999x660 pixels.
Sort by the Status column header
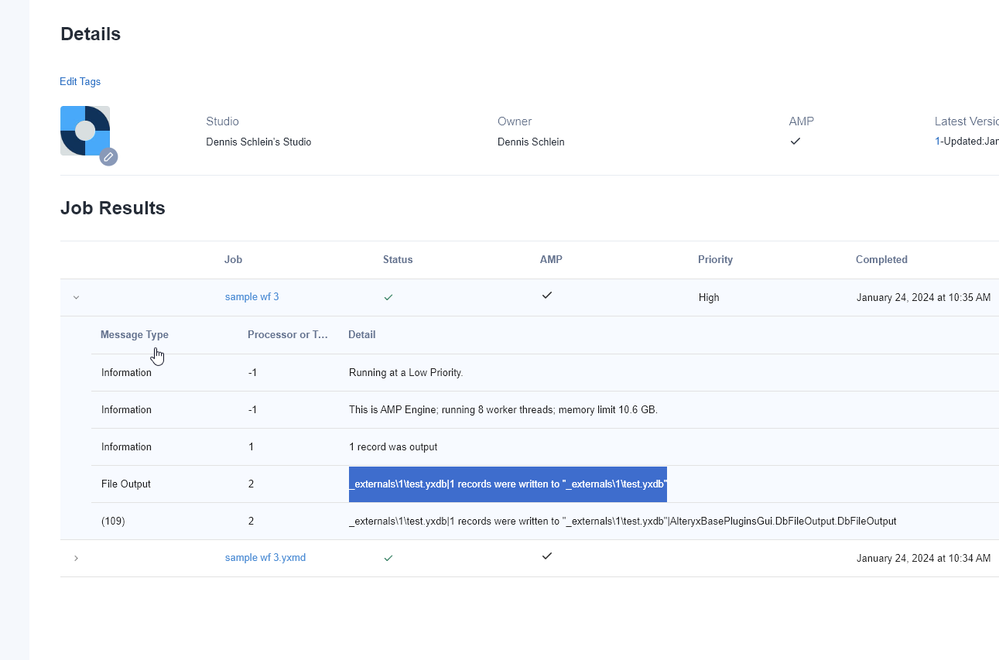[x=398, y=259]
